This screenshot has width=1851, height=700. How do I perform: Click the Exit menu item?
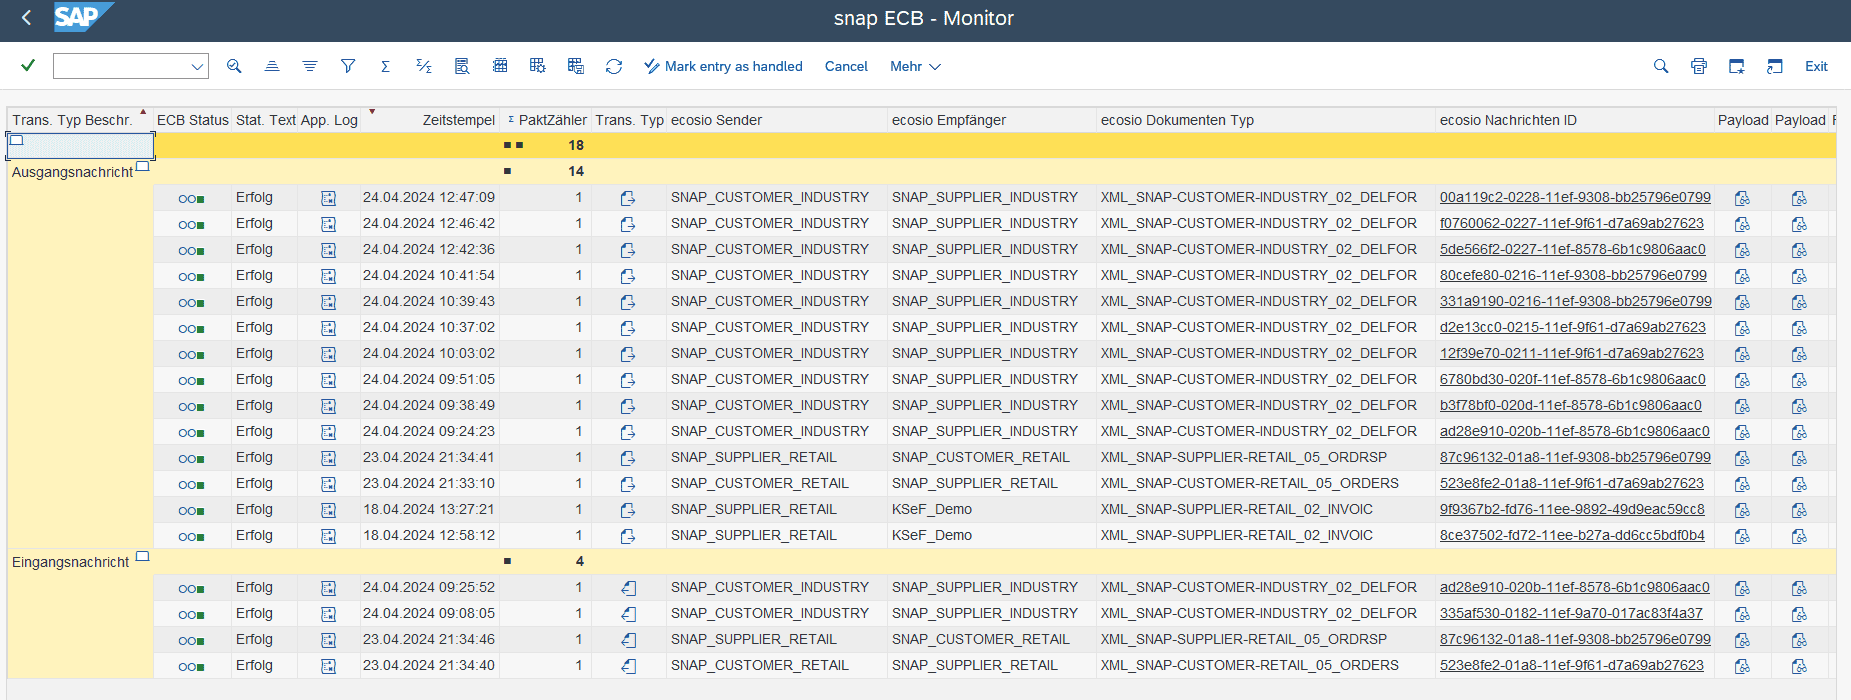1815,66
